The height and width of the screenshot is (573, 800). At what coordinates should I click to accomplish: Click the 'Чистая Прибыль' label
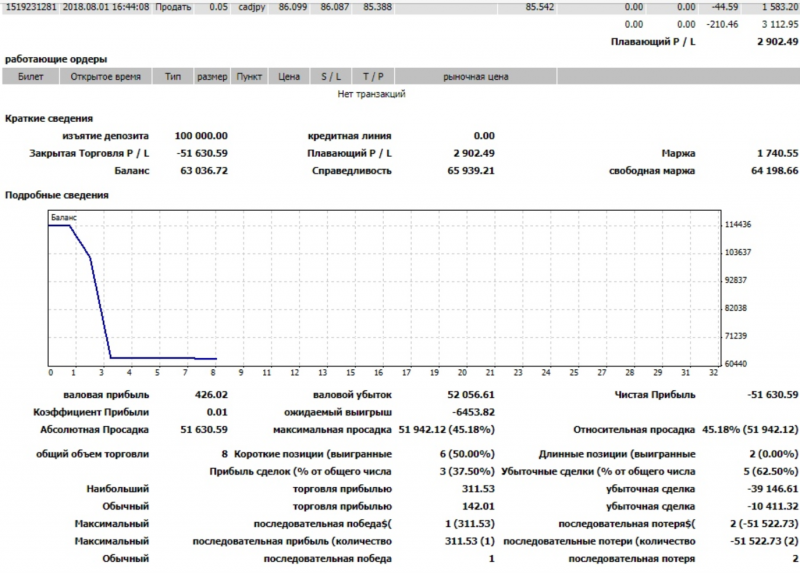point(655,394)
